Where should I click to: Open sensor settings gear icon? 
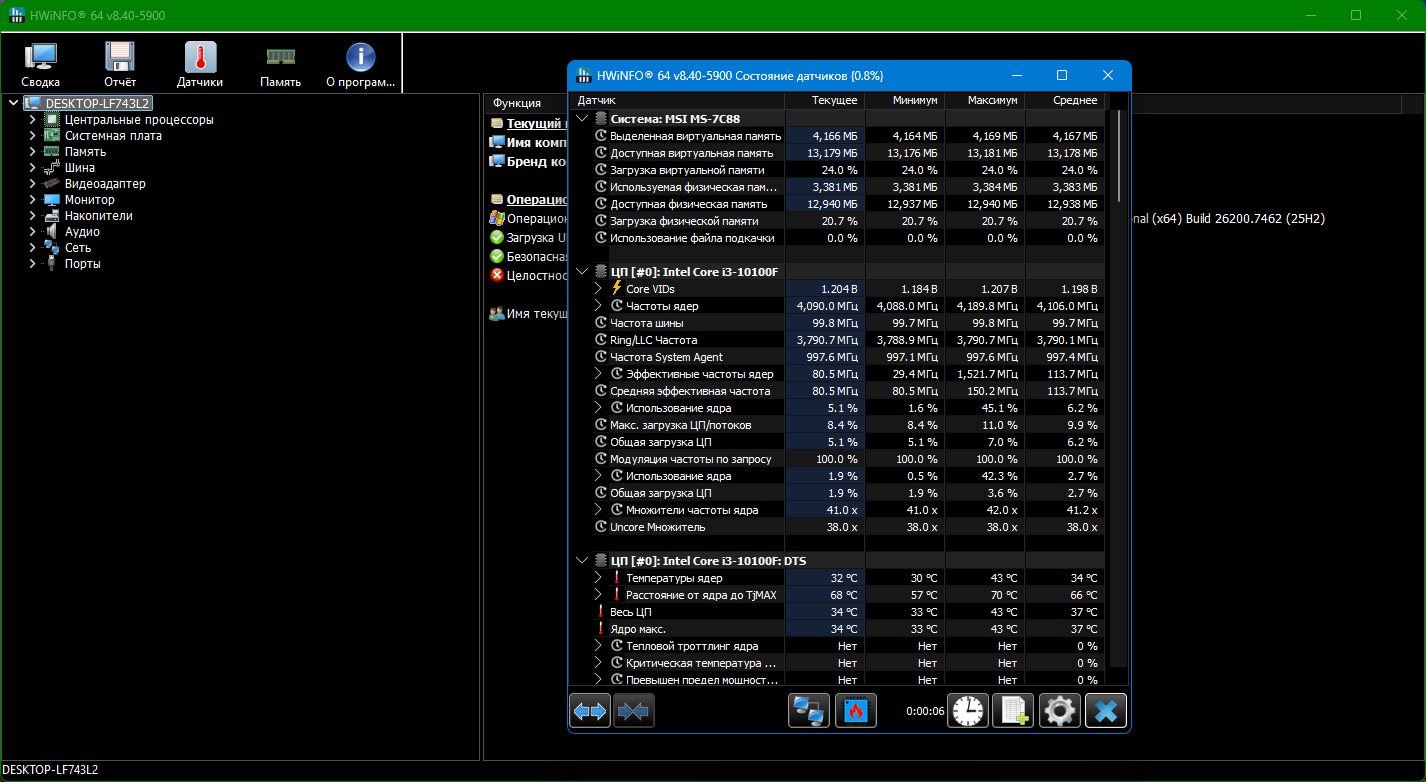pyautogui.click(x=1059, y=711)
